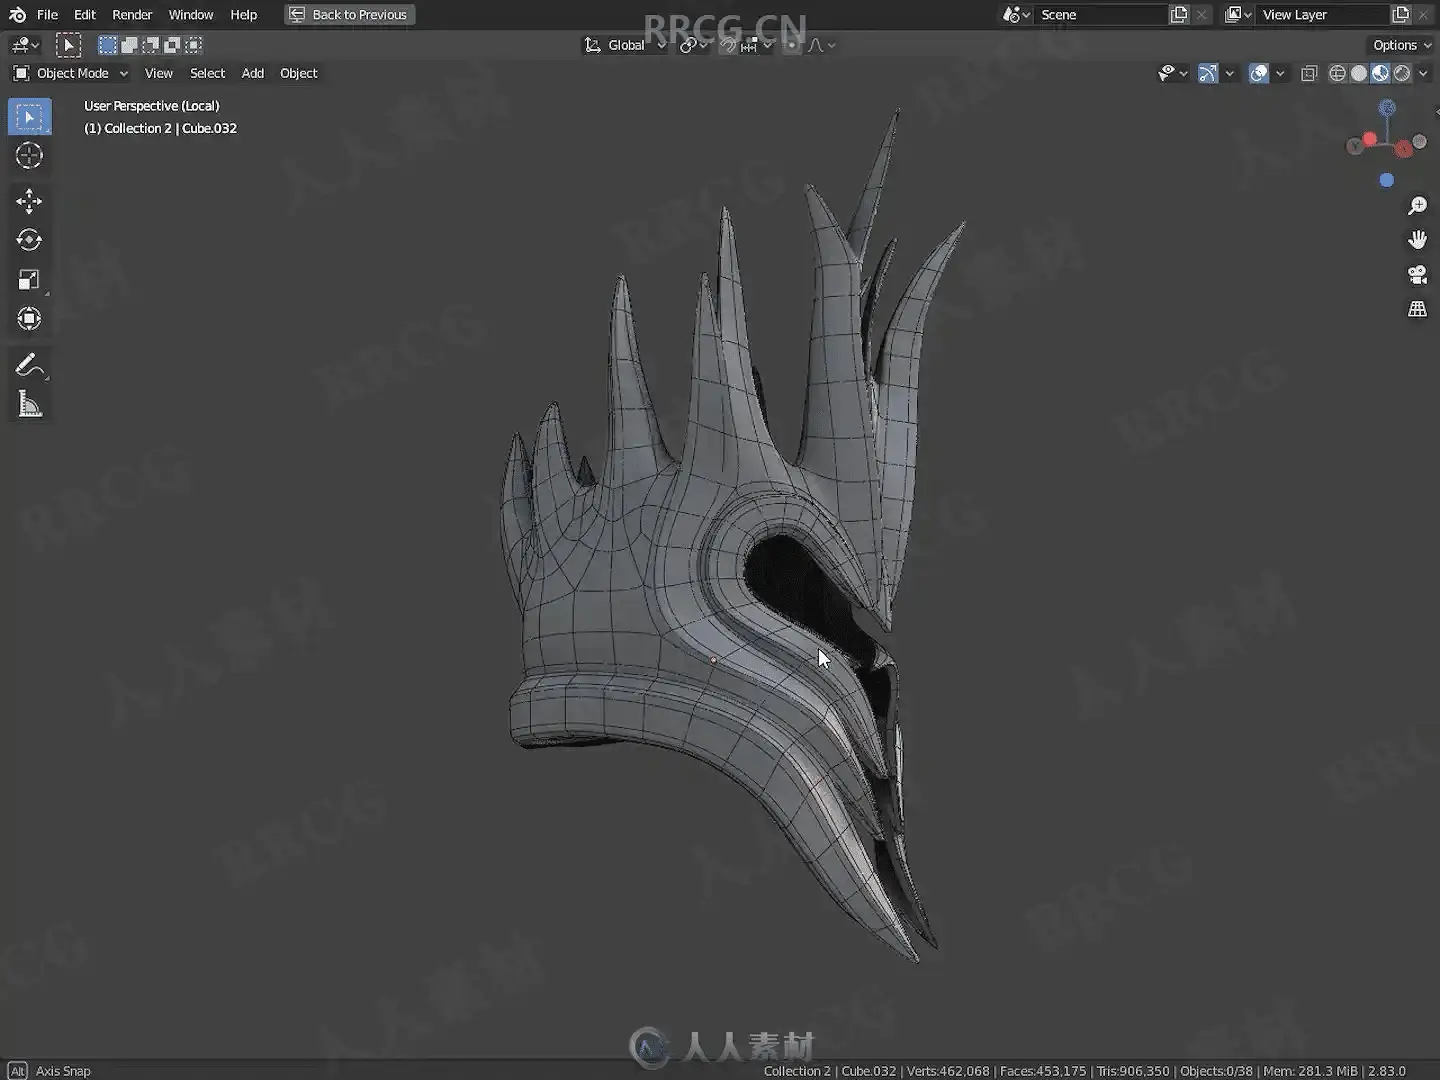Choose the Invert selection mode icon
Viewport: 1440px width, 1080px height.
172,45
